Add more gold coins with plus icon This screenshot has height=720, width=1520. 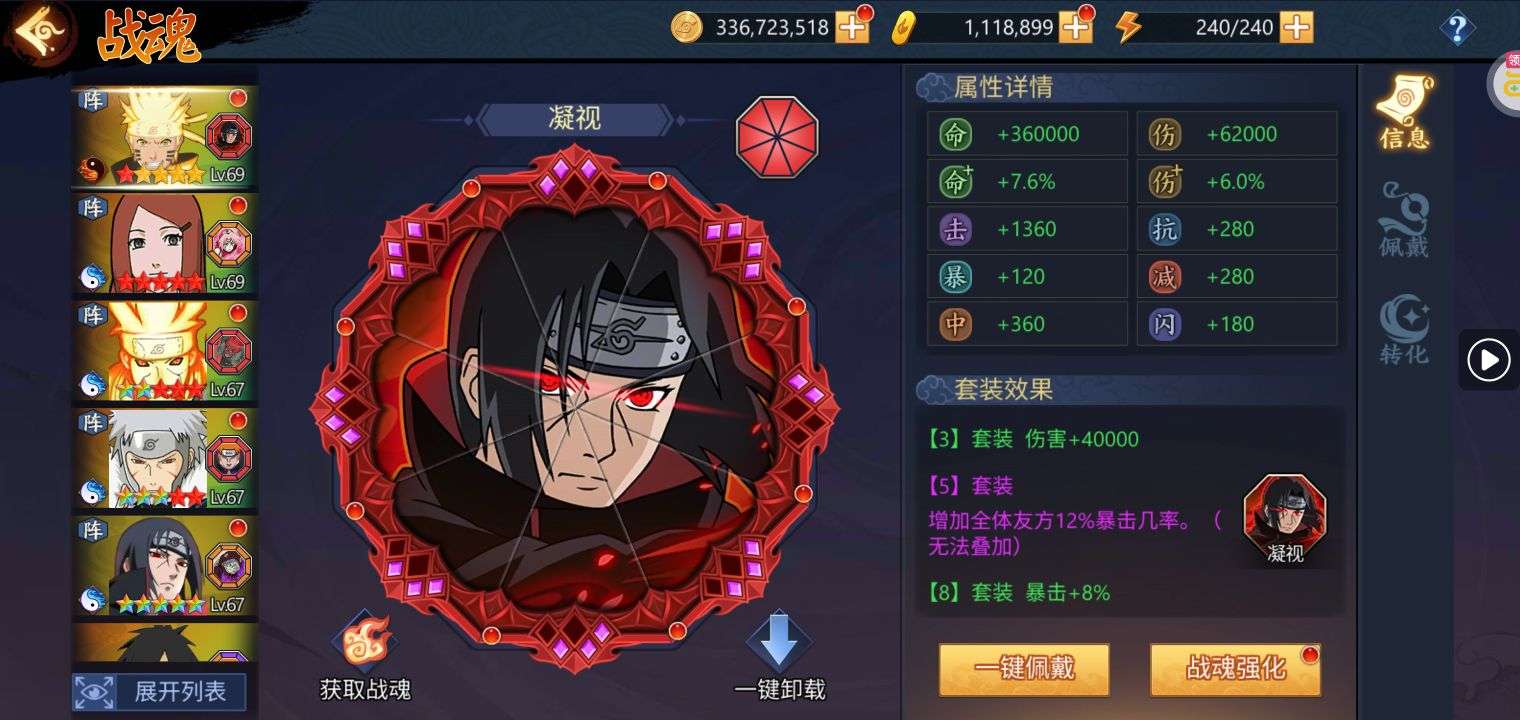pyautogui.click(x=853, y=27)
